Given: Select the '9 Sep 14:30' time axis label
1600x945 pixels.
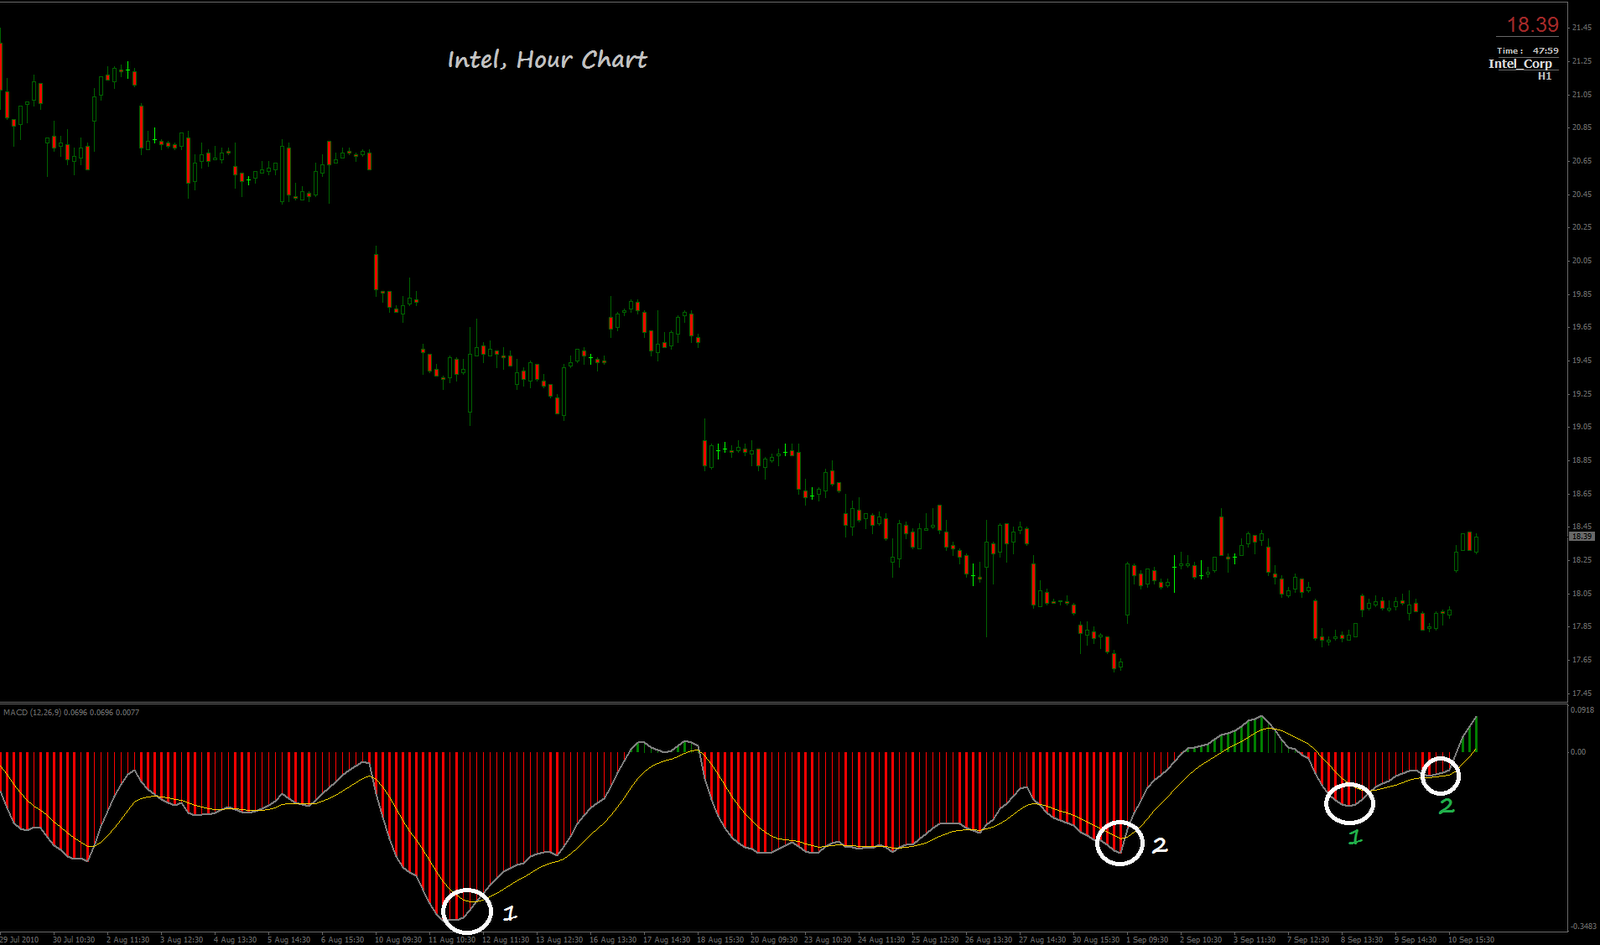Looking at the screenshot, I should click(x=1416, y=940).
